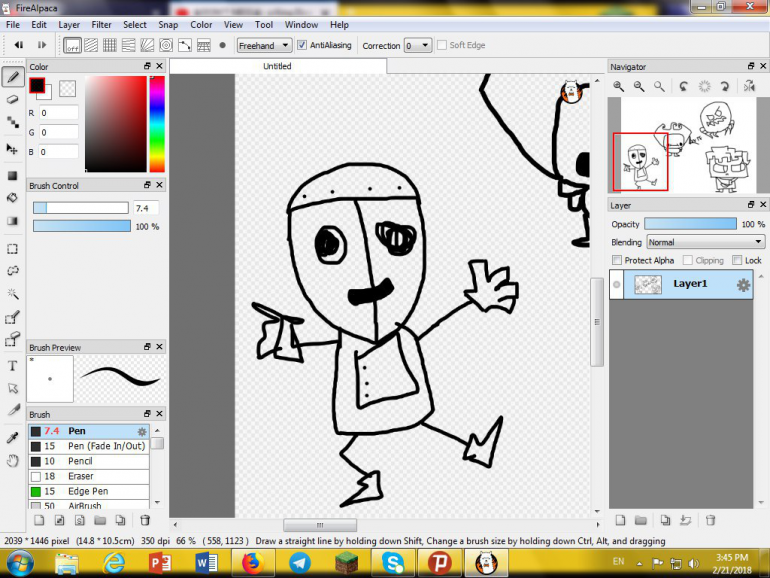This screenshot has width=770, height=578.
Task: Enable the layer Lock checkbox
Action: (738, 261)
